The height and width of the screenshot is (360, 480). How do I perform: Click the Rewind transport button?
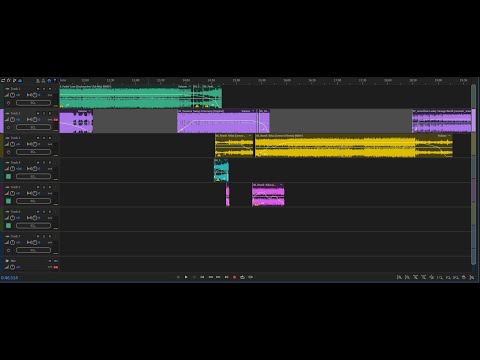[210, 277]
